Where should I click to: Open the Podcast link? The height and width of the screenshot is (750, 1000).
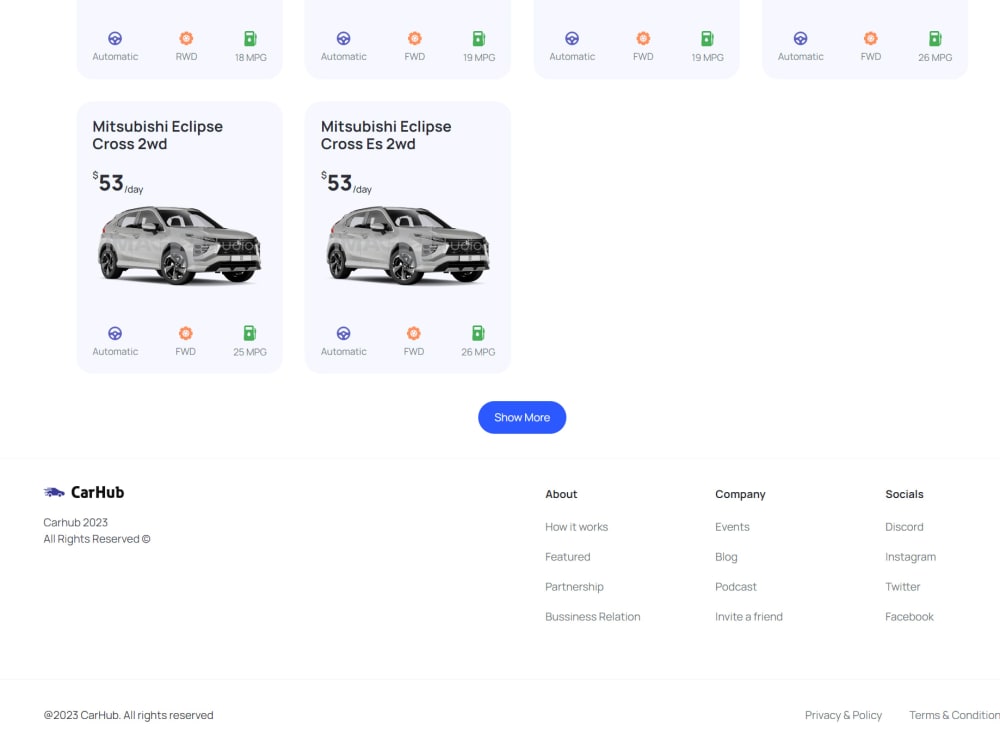[735, 587]
